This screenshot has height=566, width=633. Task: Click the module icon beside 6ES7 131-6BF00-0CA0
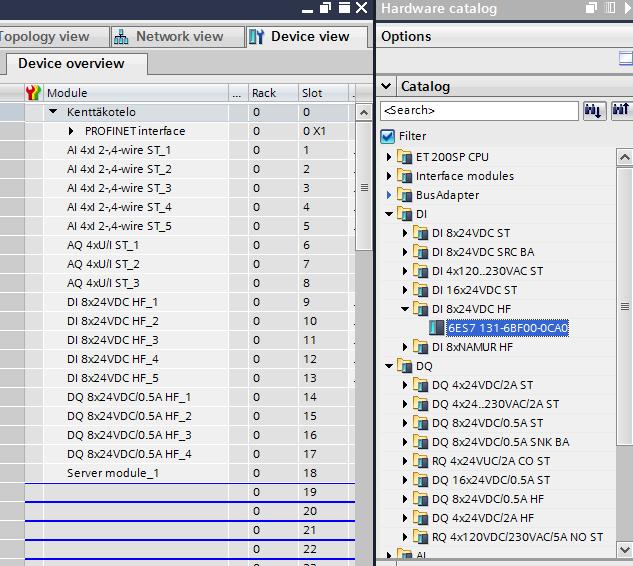tap(436, 327)
